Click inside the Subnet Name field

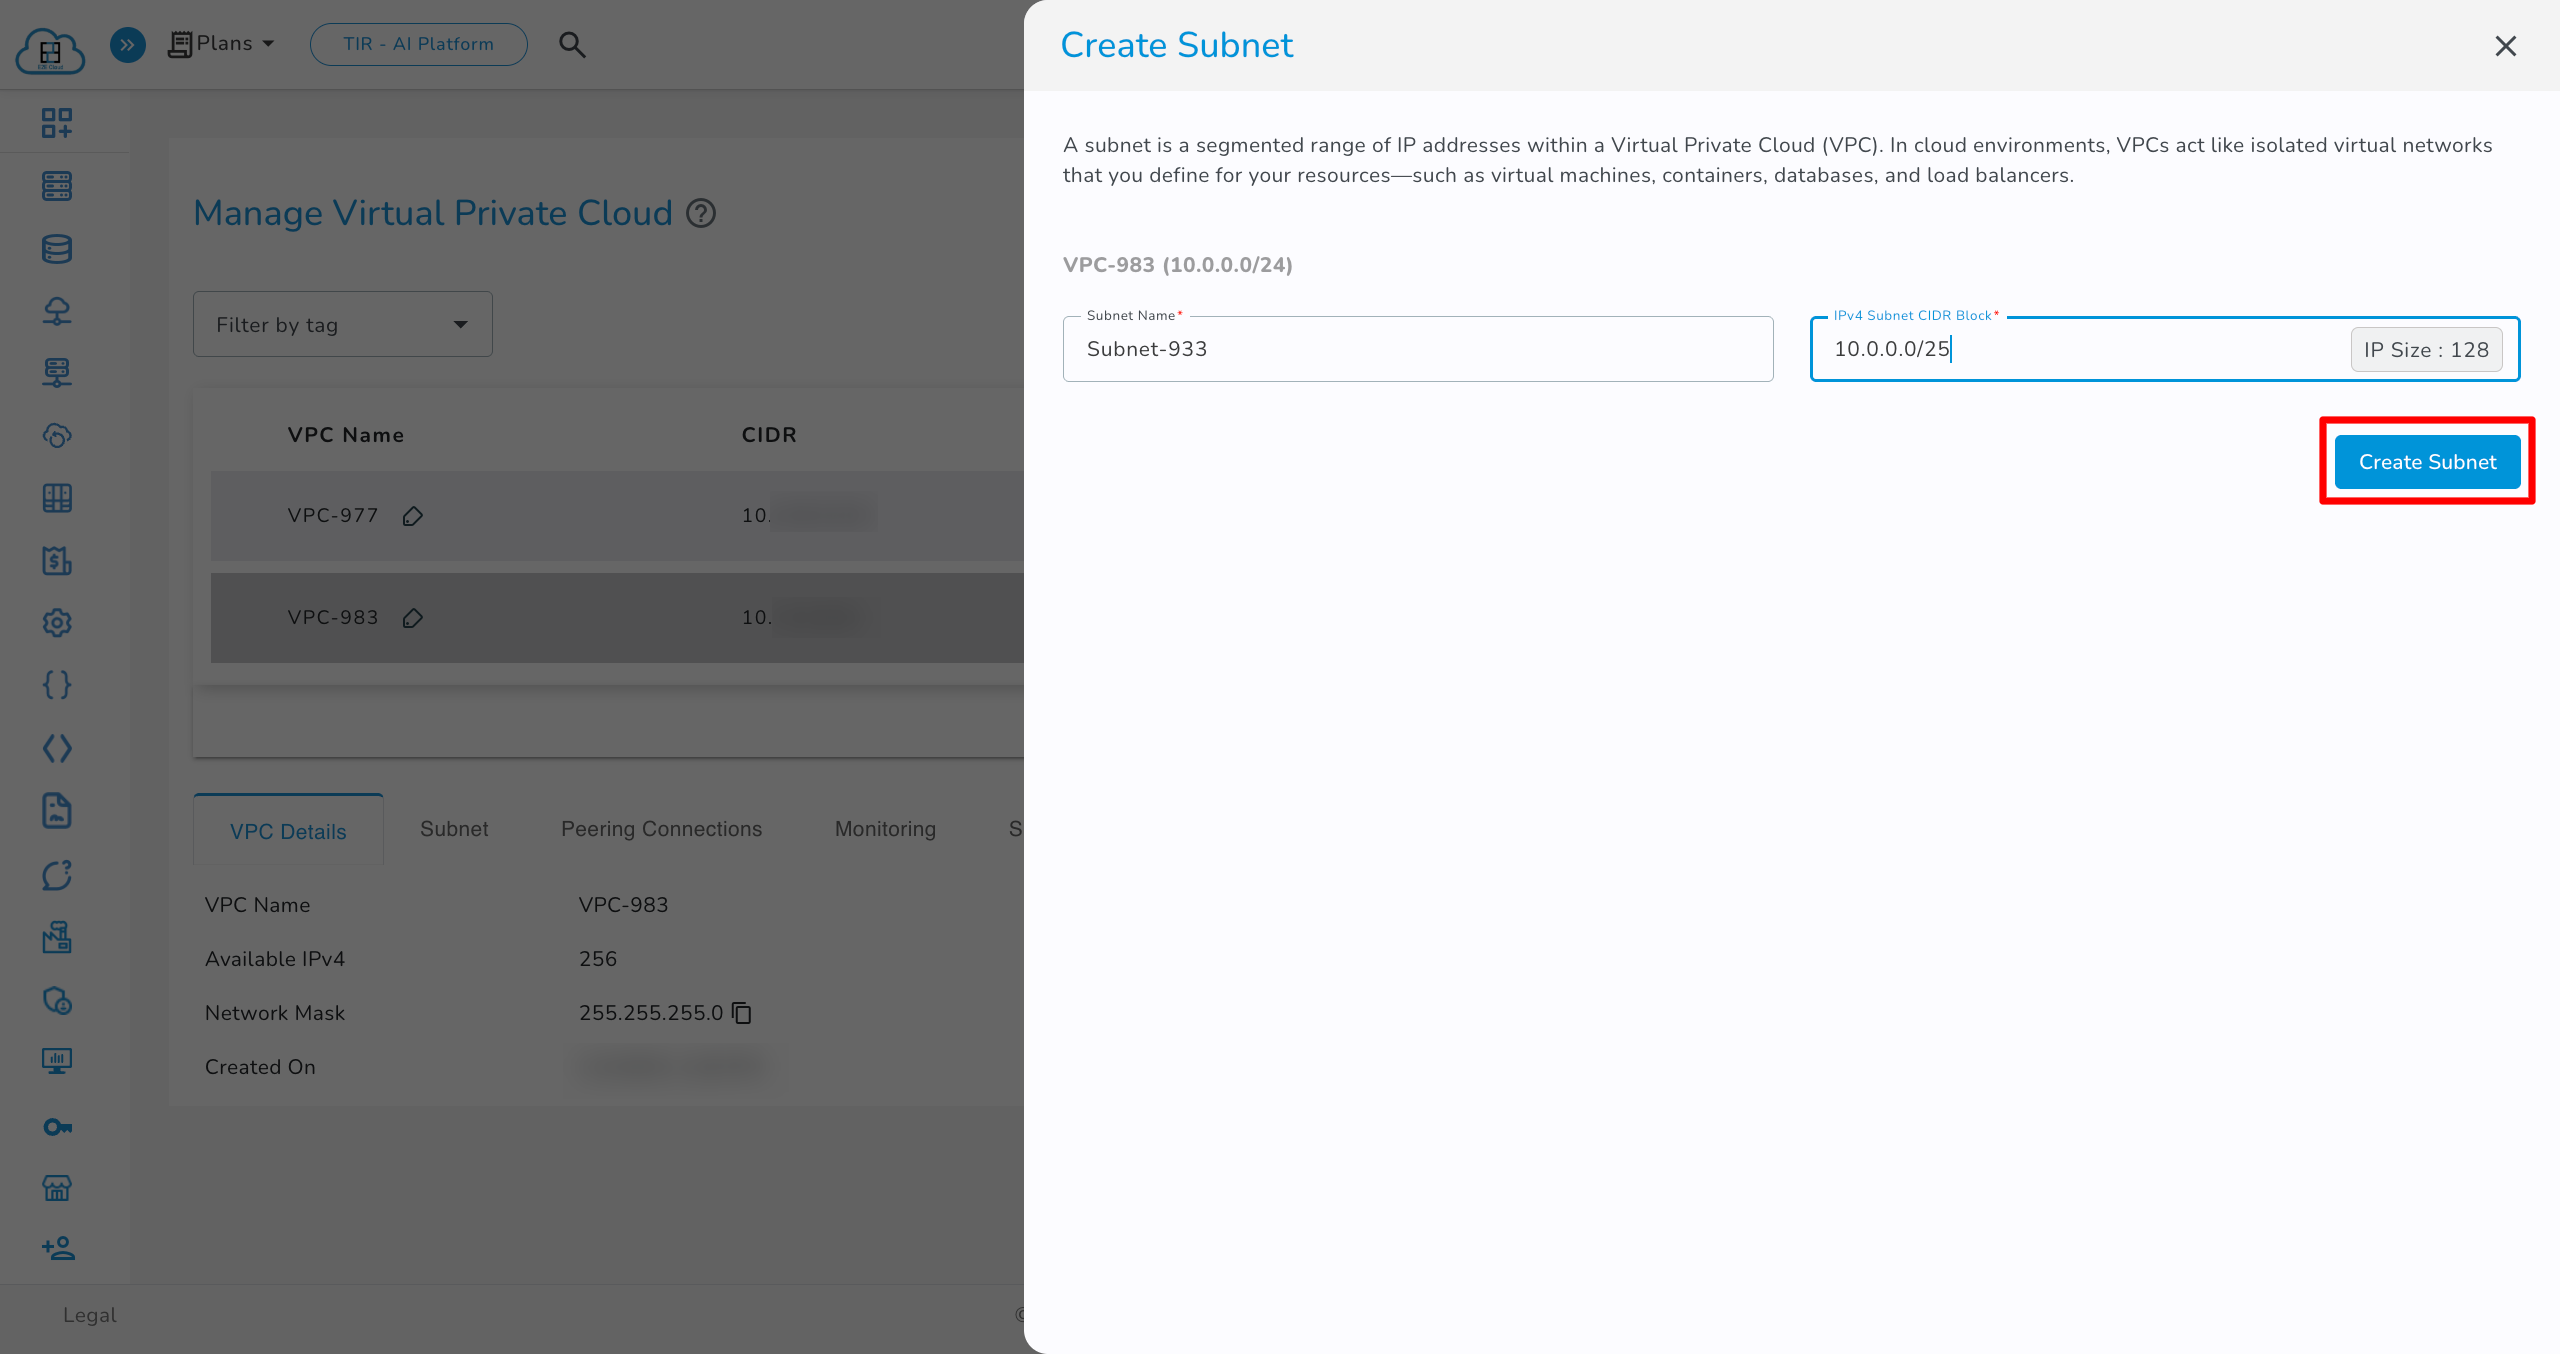1417,348
